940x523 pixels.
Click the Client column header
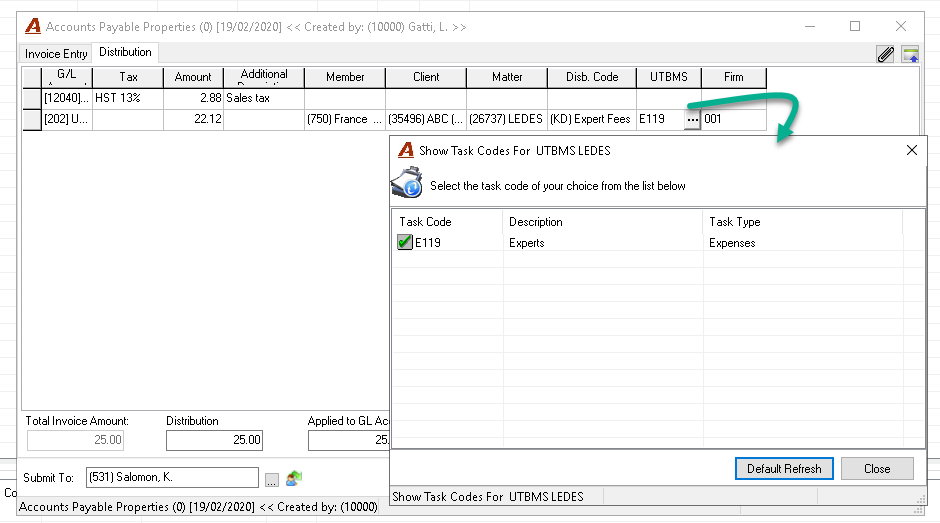pyautogui.click(x=426, y=77)
